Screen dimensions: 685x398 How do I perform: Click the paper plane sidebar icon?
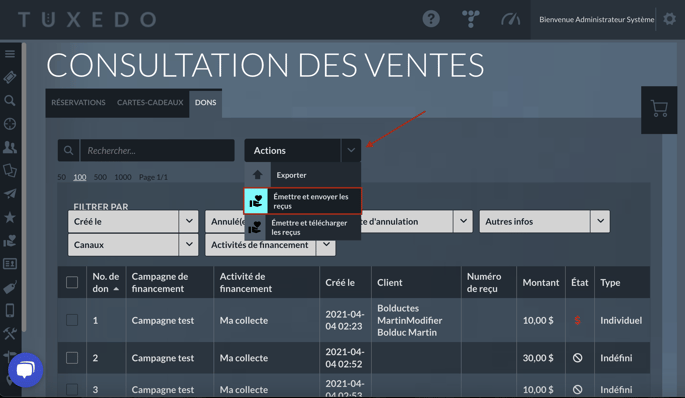click(10, 194)
